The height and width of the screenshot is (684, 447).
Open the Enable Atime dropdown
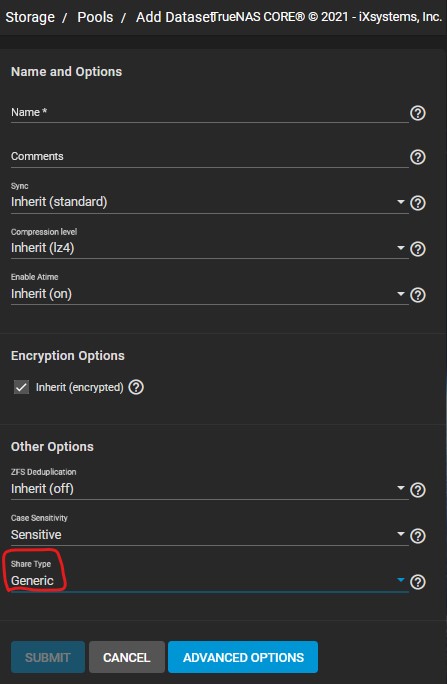(x=209, y=294)
